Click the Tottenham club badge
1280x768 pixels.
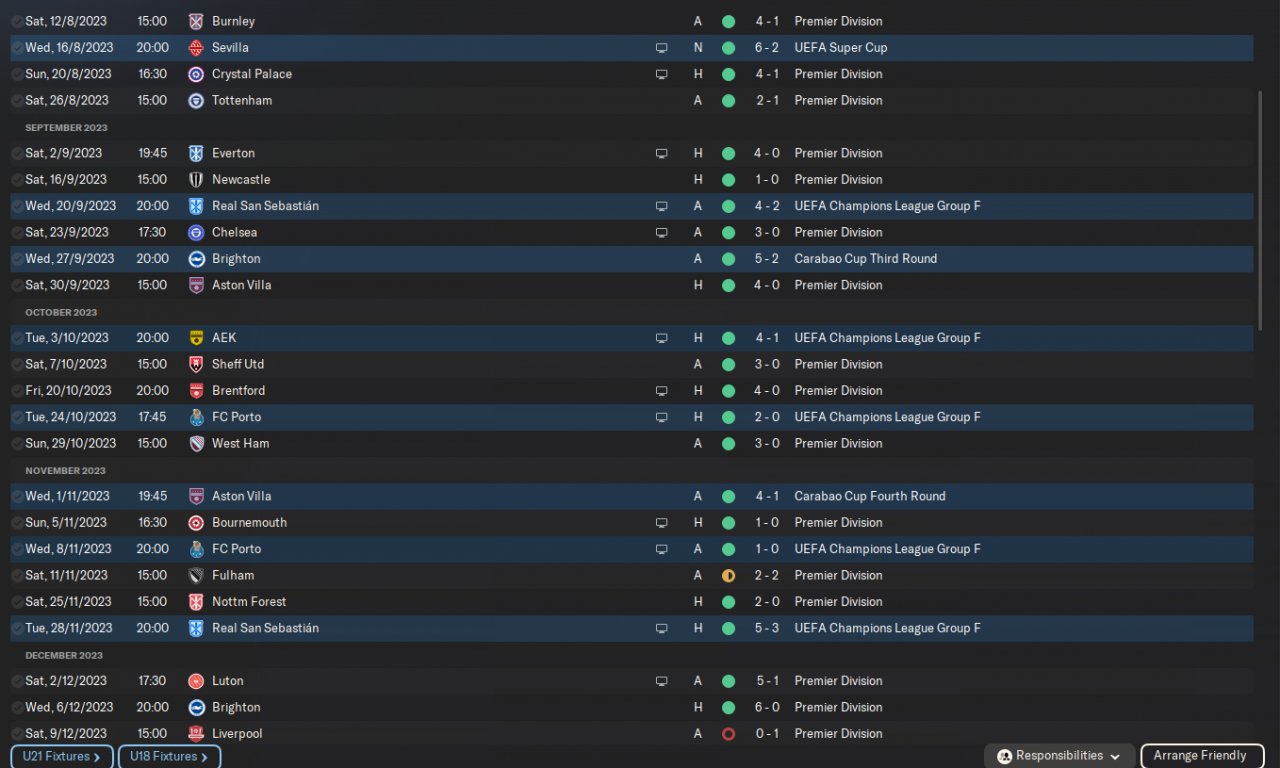[196, 100]
